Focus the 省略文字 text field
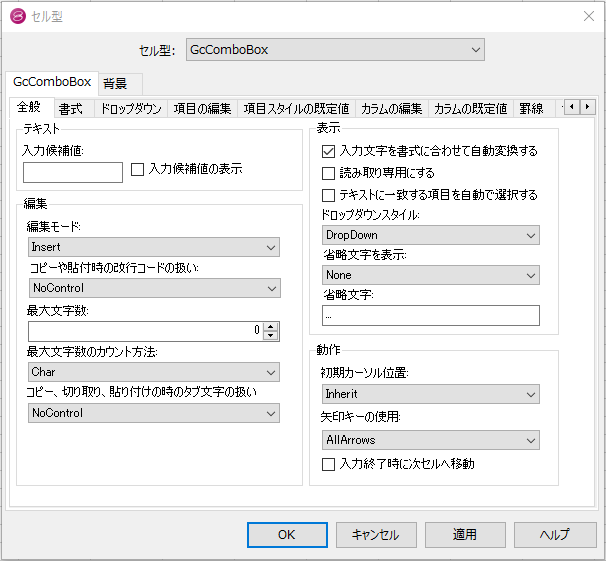 pos(431,315)
